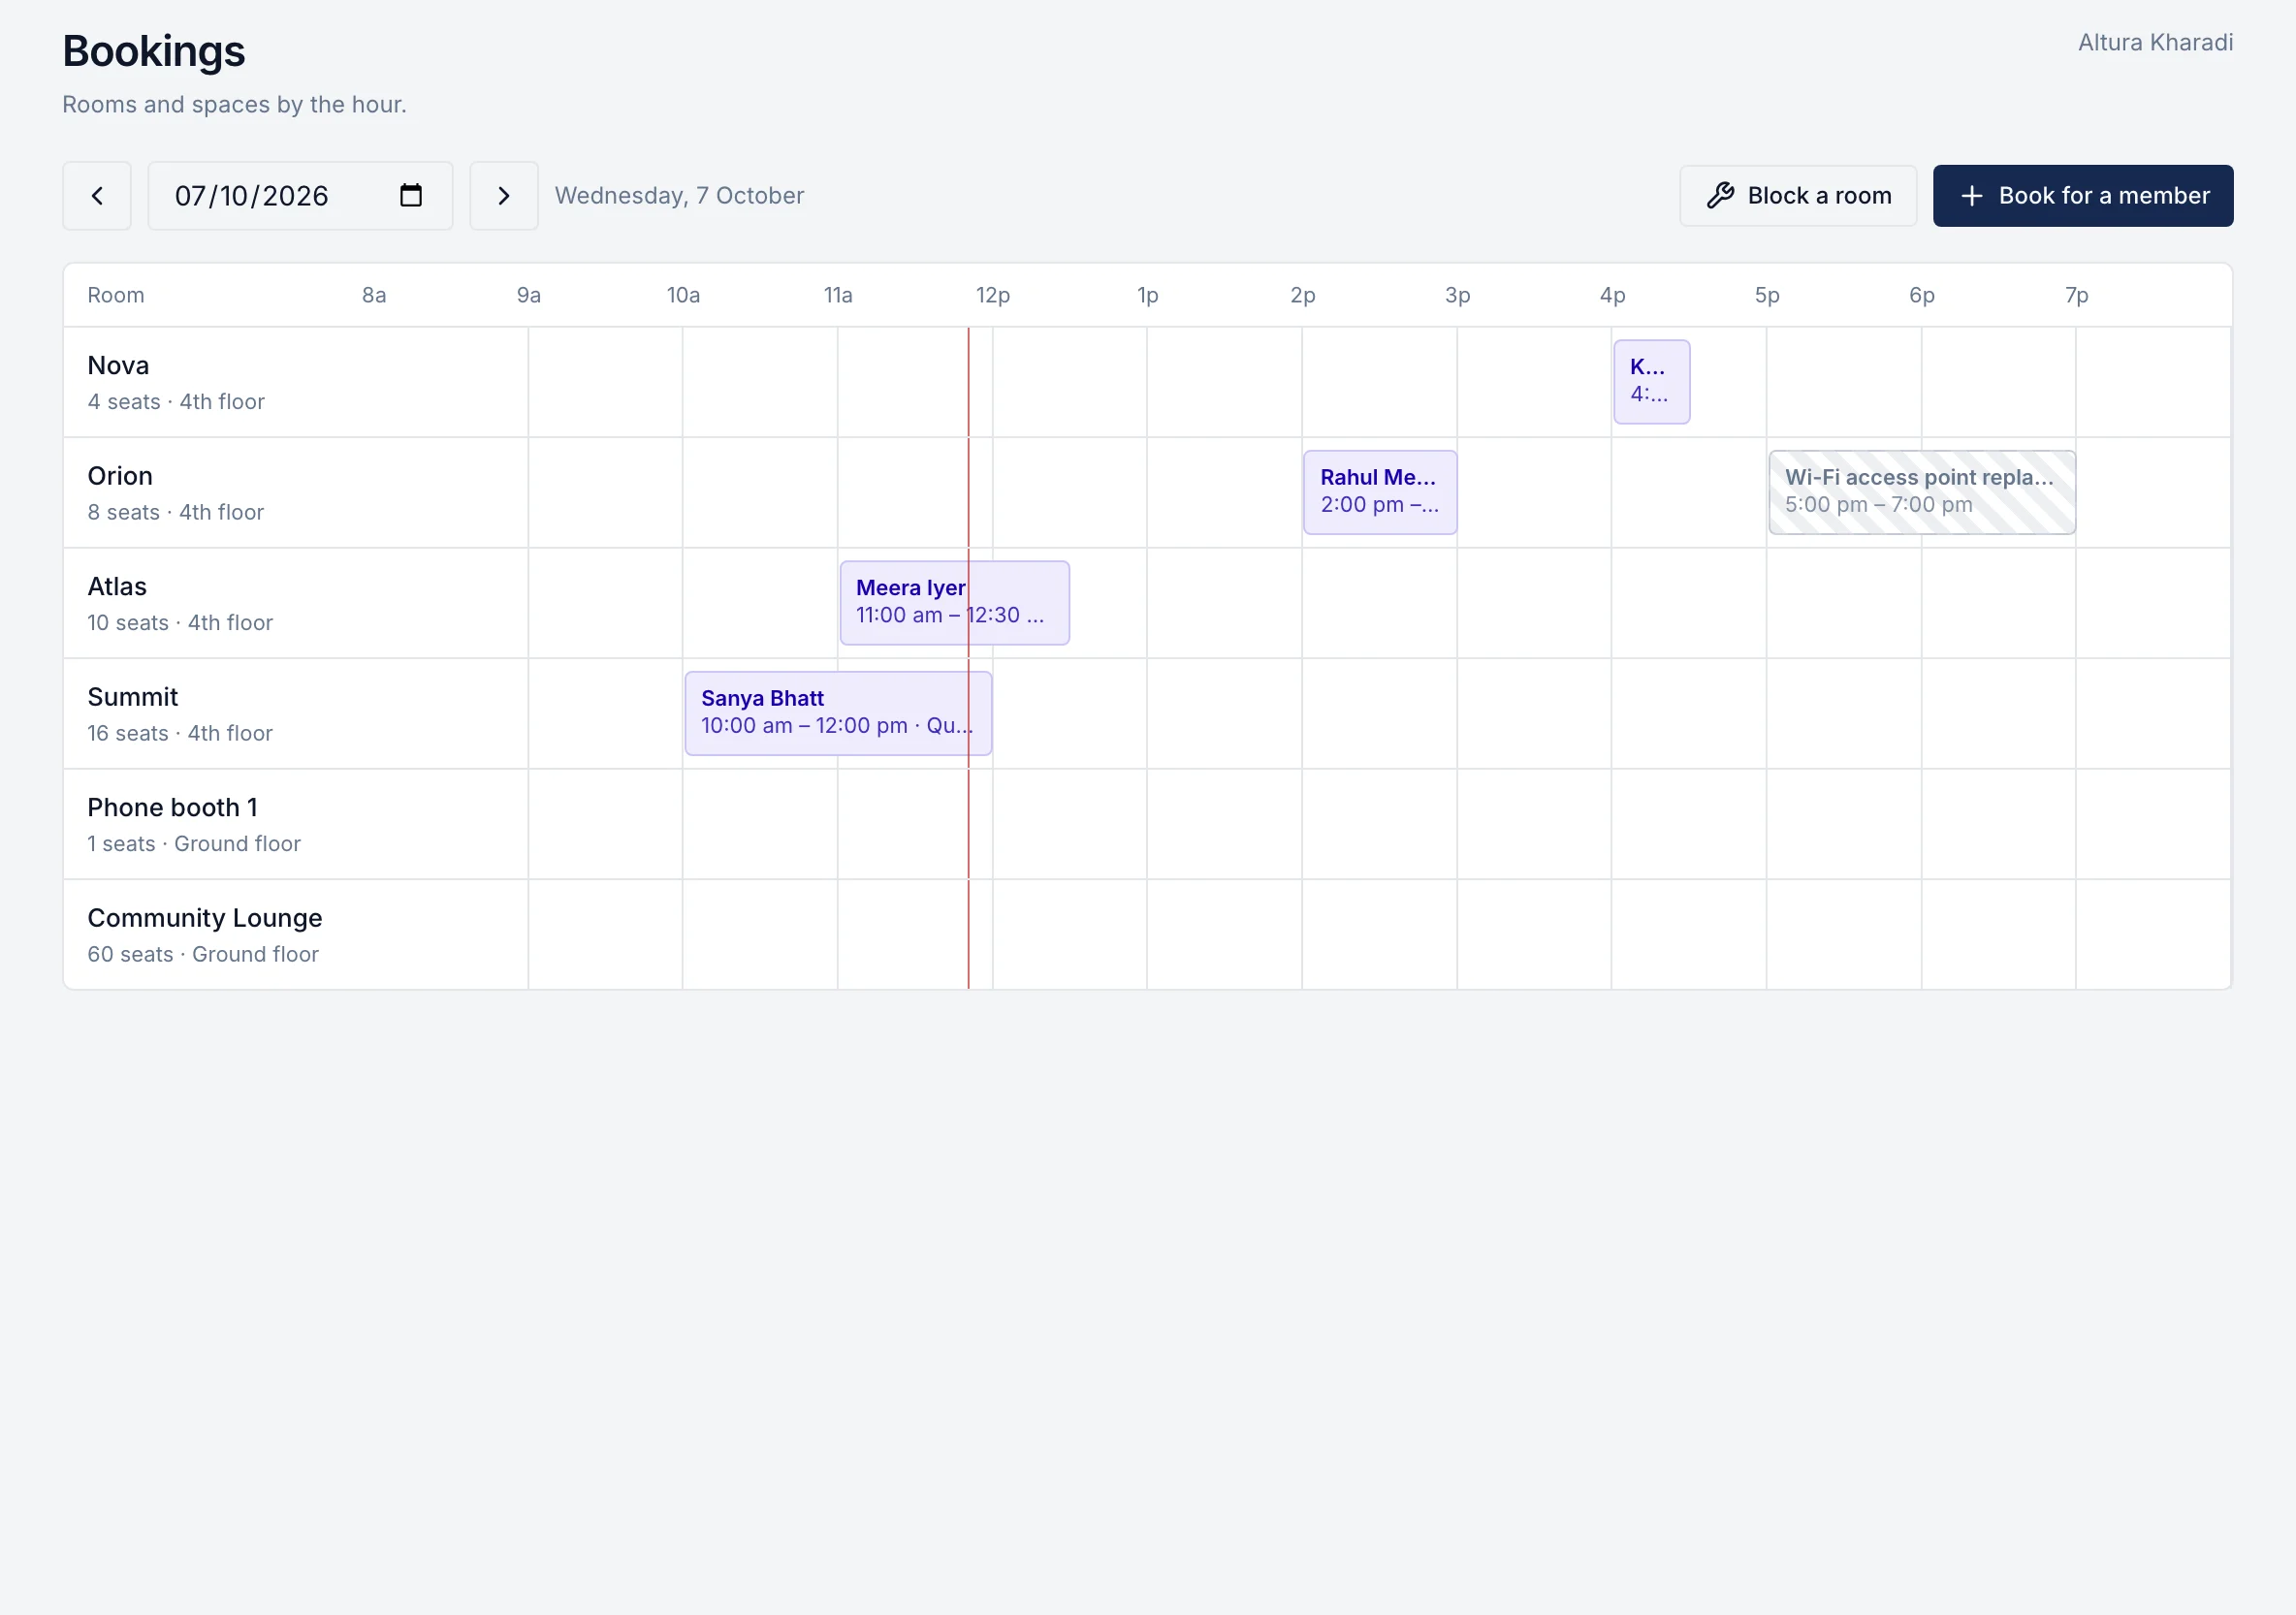Go to the next day
This screenshot has height=1615, width=2296.
[x=504, y=196]
